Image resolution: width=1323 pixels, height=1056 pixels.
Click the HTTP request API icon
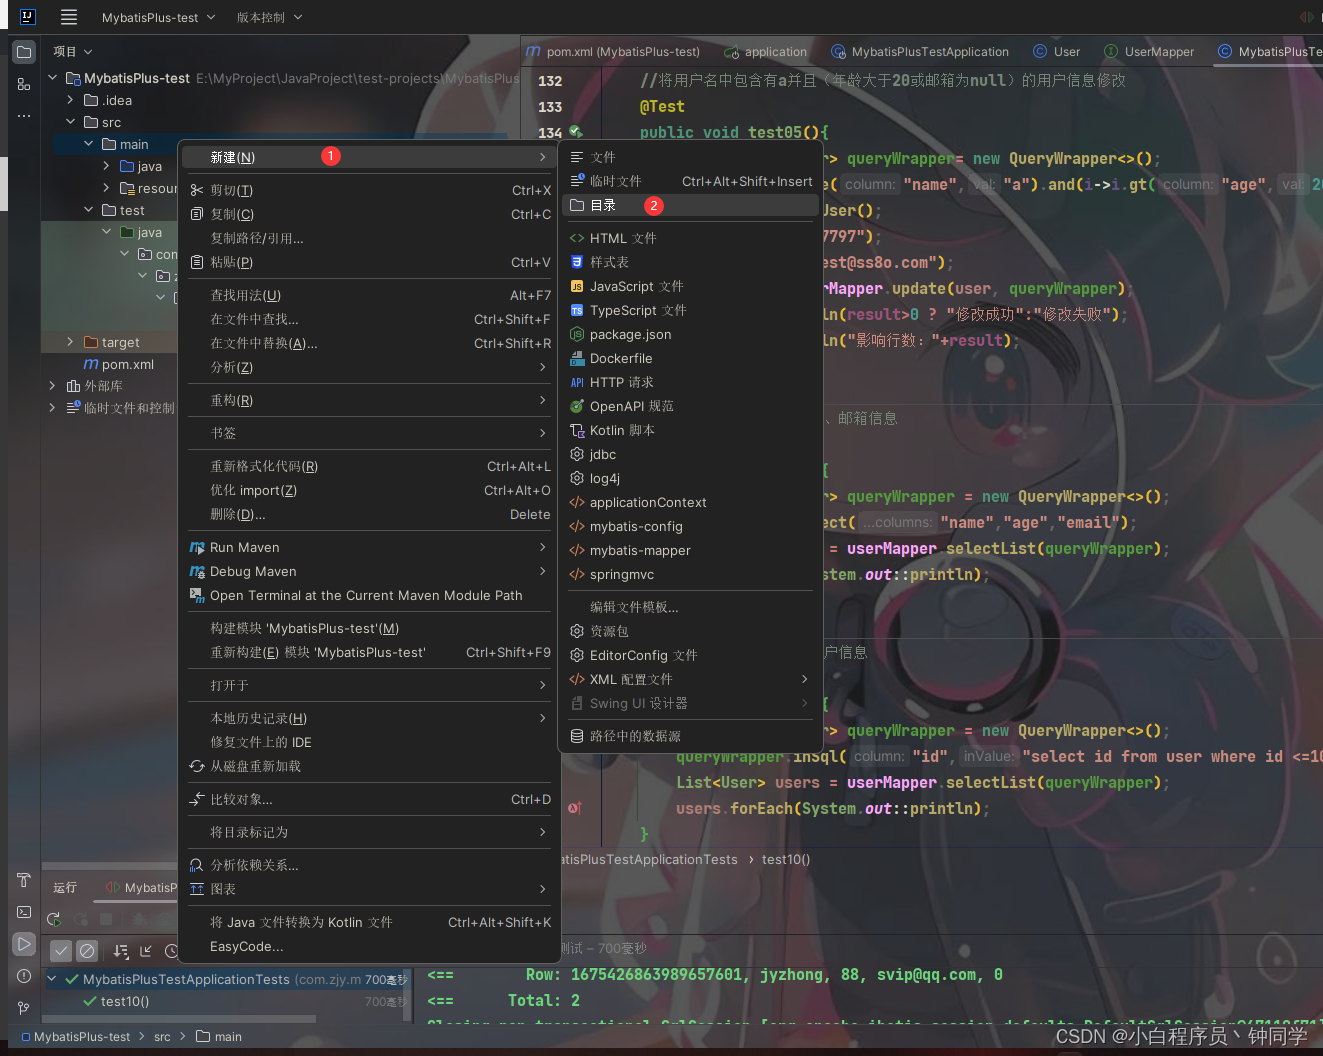(x=577, y=382)
